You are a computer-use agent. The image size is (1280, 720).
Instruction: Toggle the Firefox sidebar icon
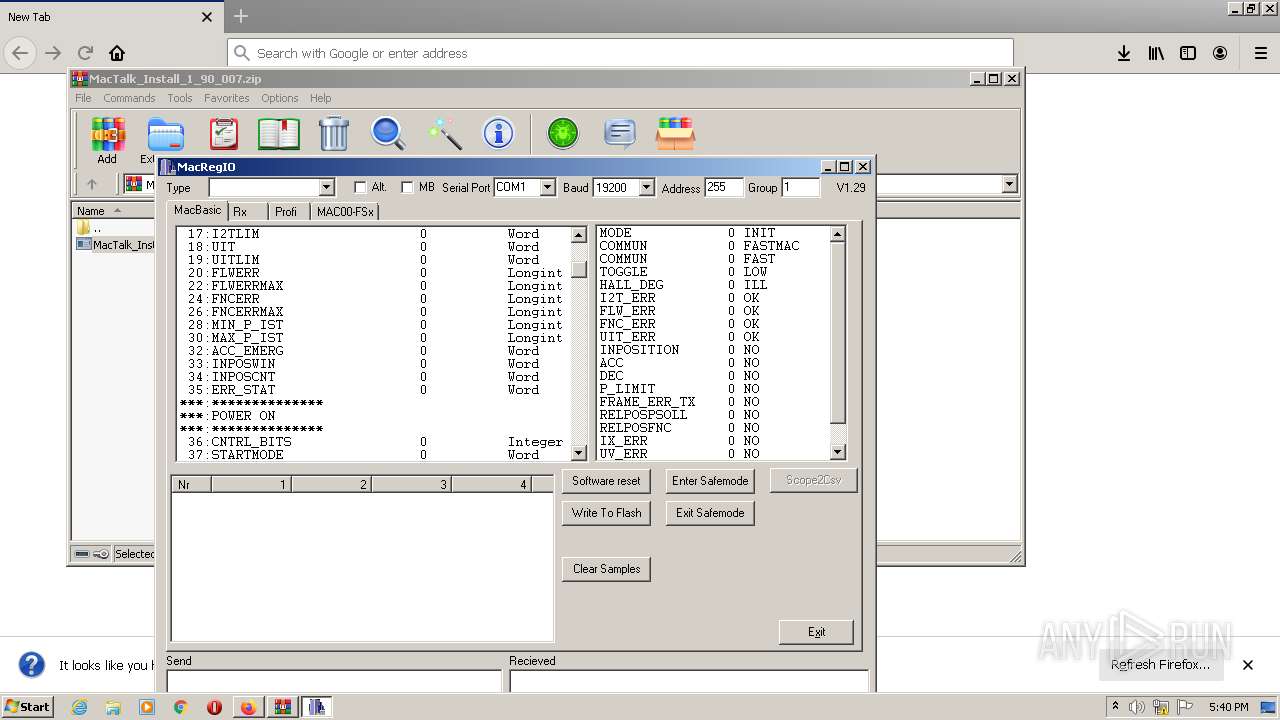pos(1188,53)
